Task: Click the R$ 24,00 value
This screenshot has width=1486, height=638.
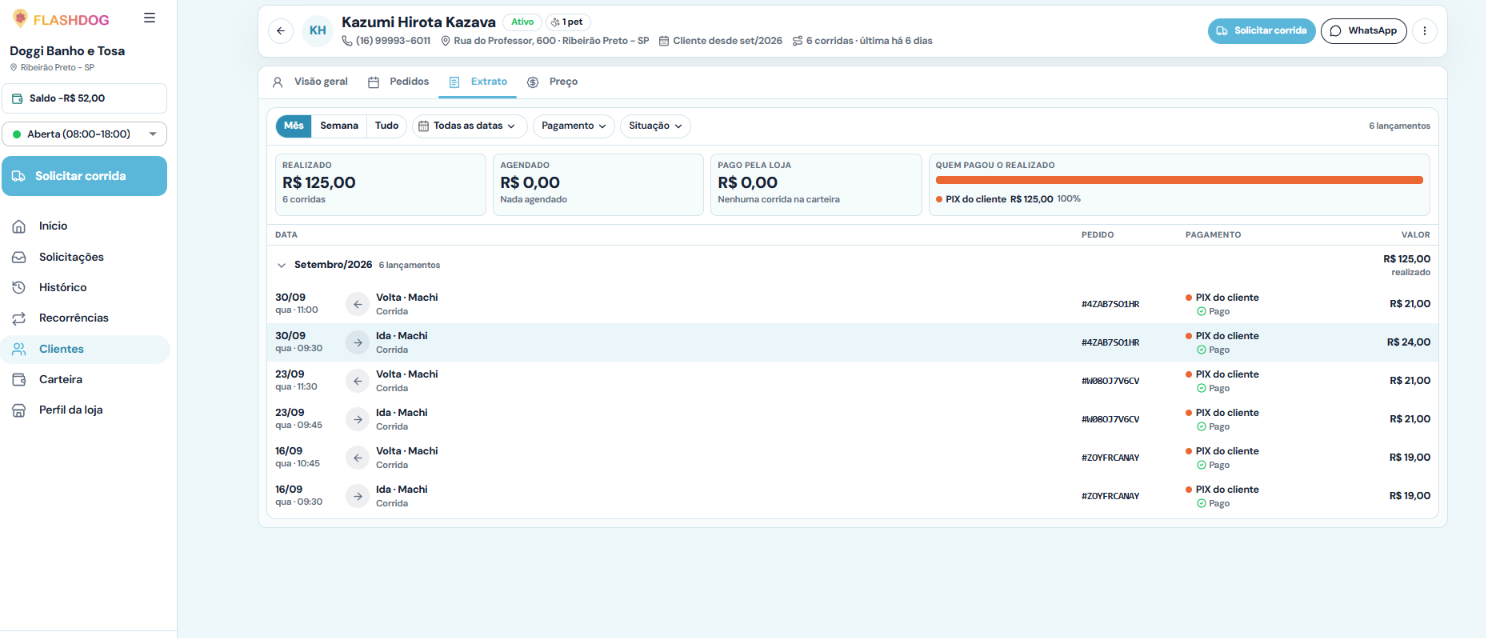Action: [x=1408, y=342]
